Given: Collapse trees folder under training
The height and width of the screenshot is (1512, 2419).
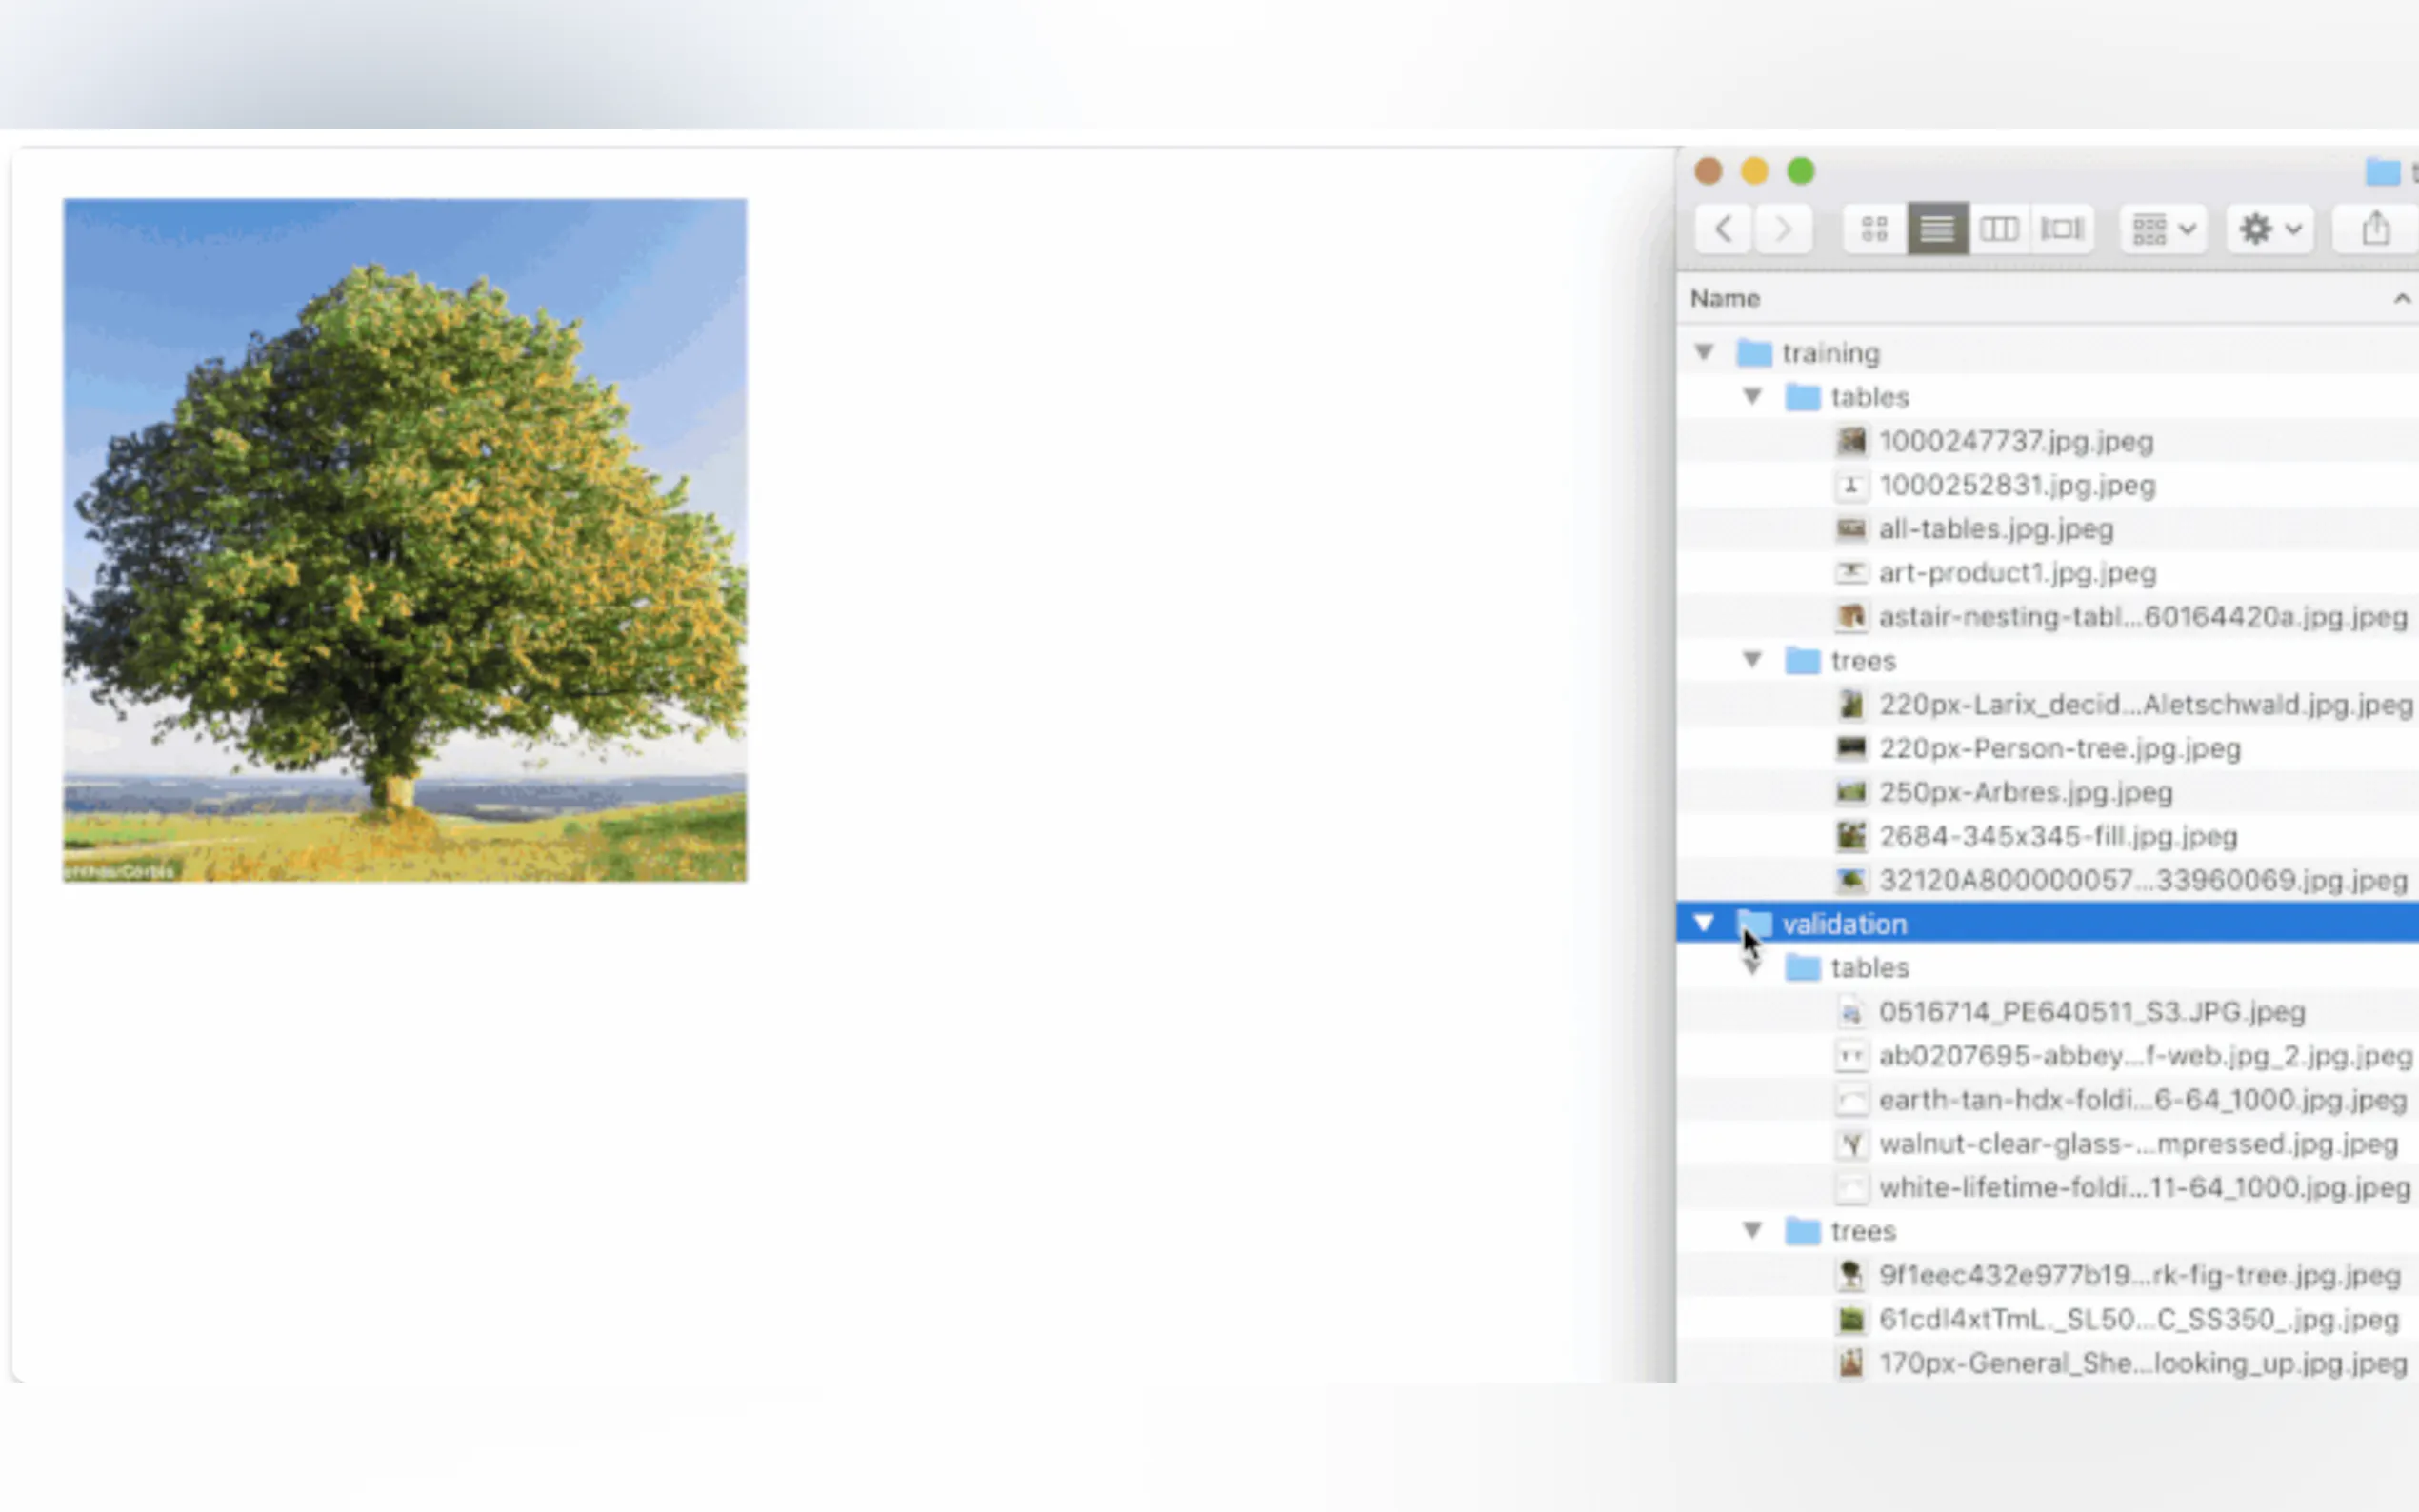Looking at the screenshot, I should click(1752, 660).
